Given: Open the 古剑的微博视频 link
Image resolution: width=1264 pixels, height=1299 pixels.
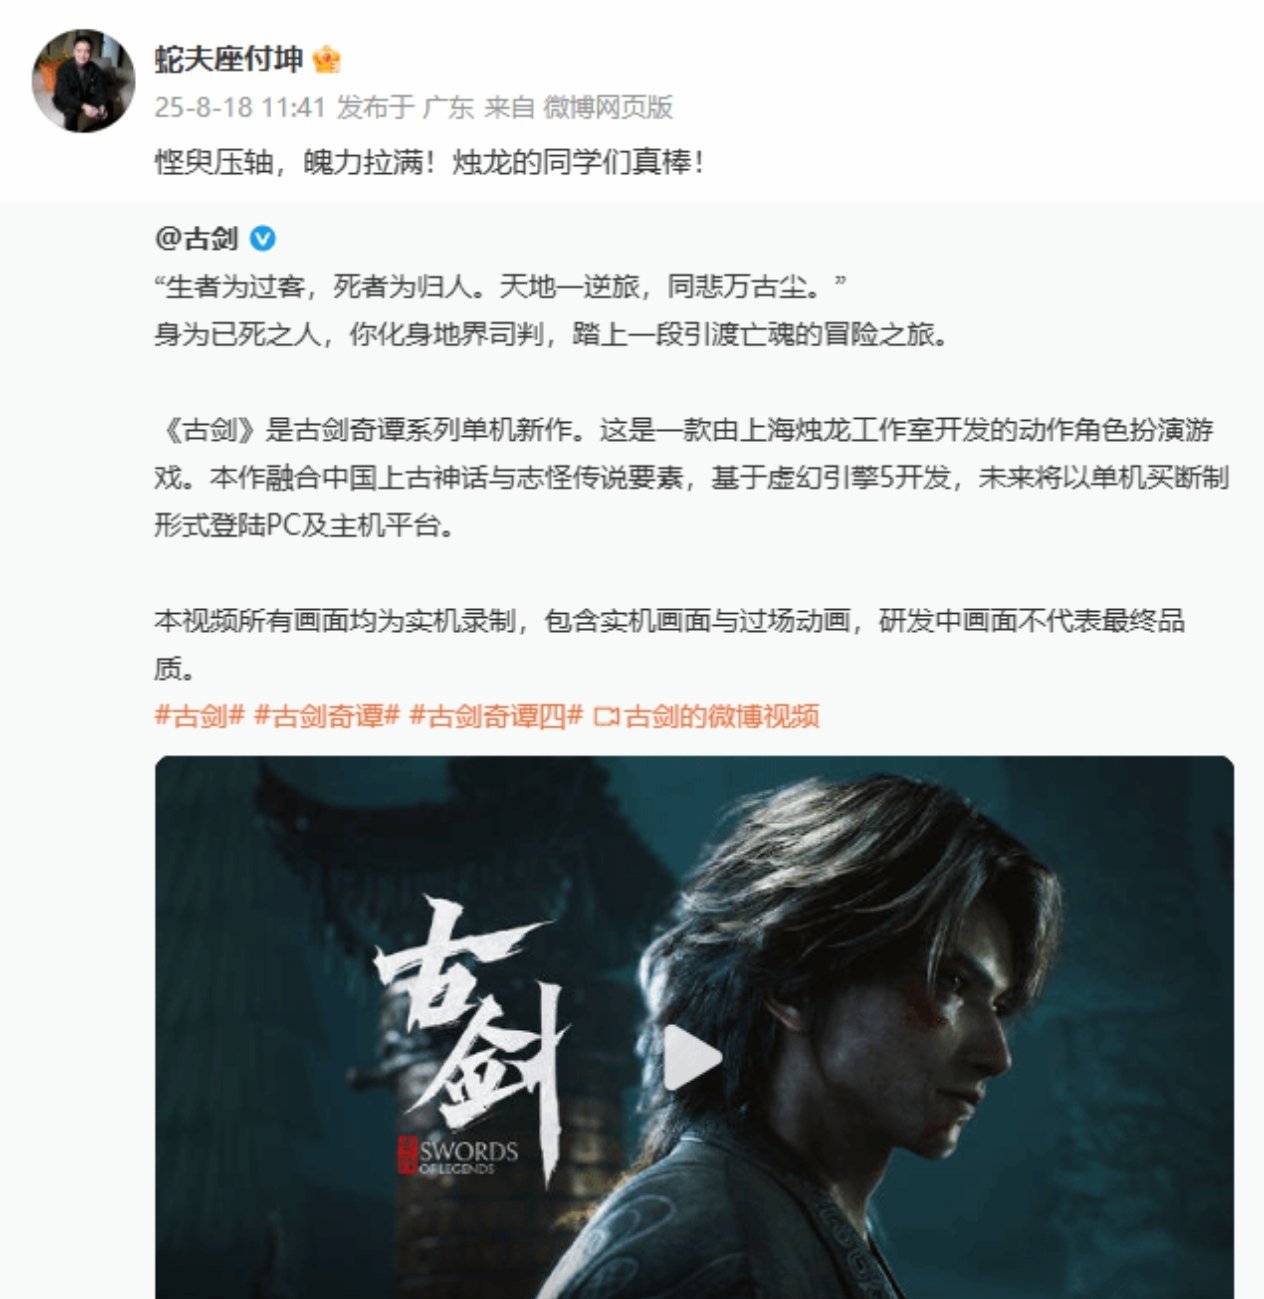Looking at the screenshot, I should point(721,716).
